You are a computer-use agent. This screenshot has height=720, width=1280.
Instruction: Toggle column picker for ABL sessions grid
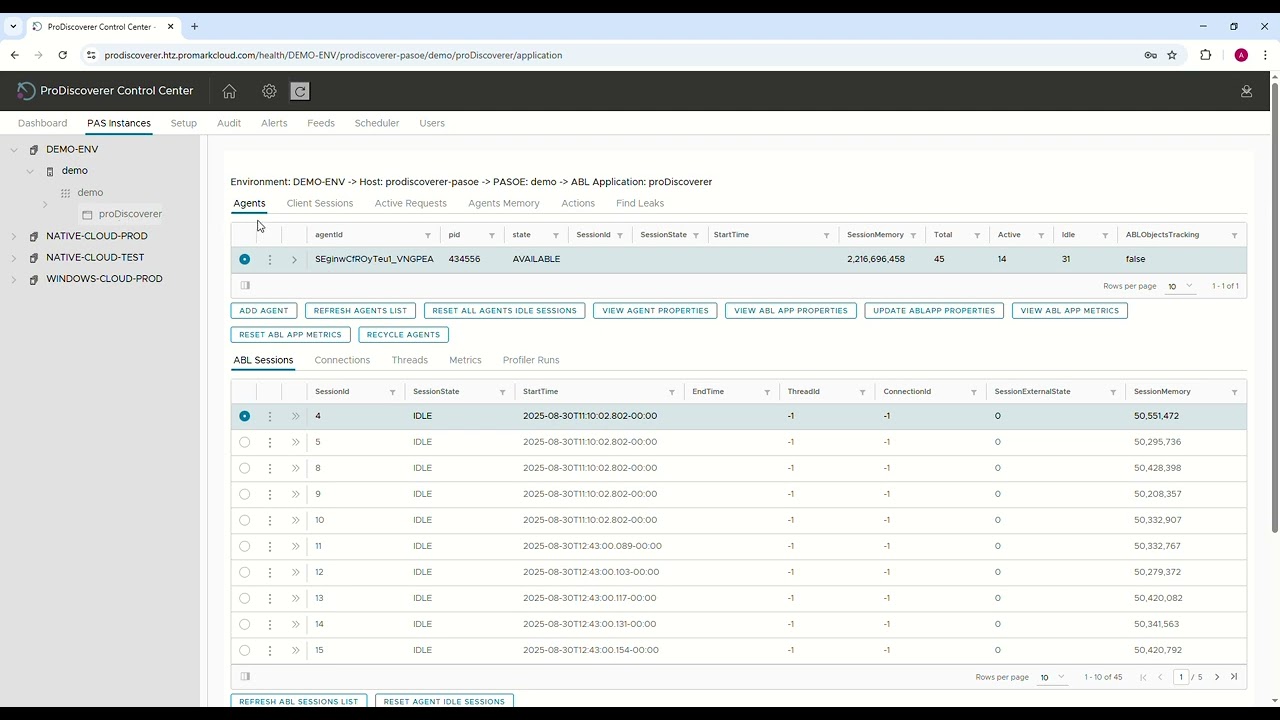tap(245, 677)
